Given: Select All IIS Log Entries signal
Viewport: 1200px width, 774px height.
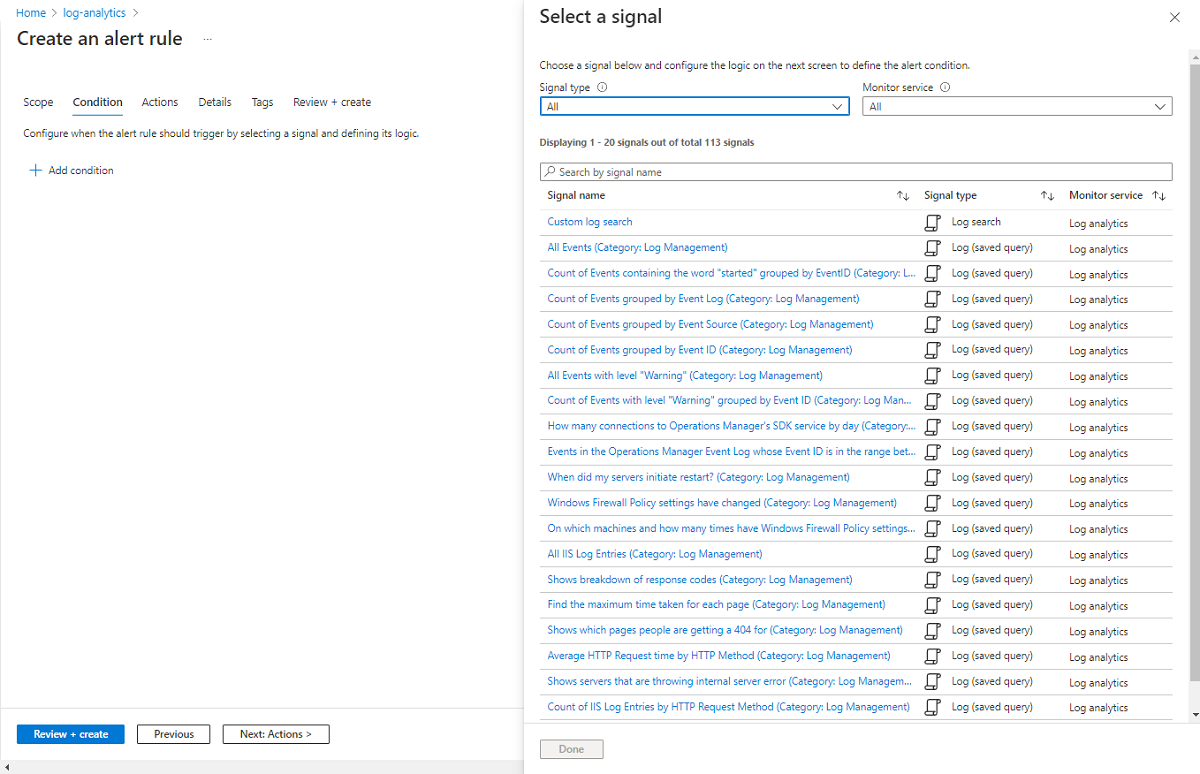Looking at the screenshot, I should point(655,554).
